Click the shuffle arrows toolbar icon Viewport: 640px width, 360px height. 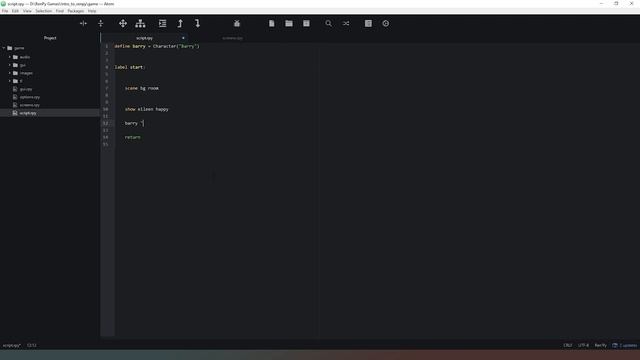(x=346, y=24)
